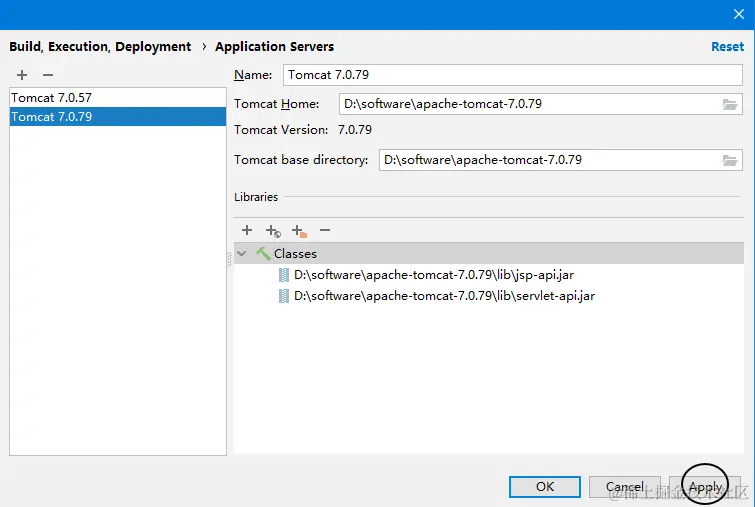Click the jar icon of servlet-api.jar
This screenshot has width=755, height=507.
pyautogui.click(x=284, y=296)
